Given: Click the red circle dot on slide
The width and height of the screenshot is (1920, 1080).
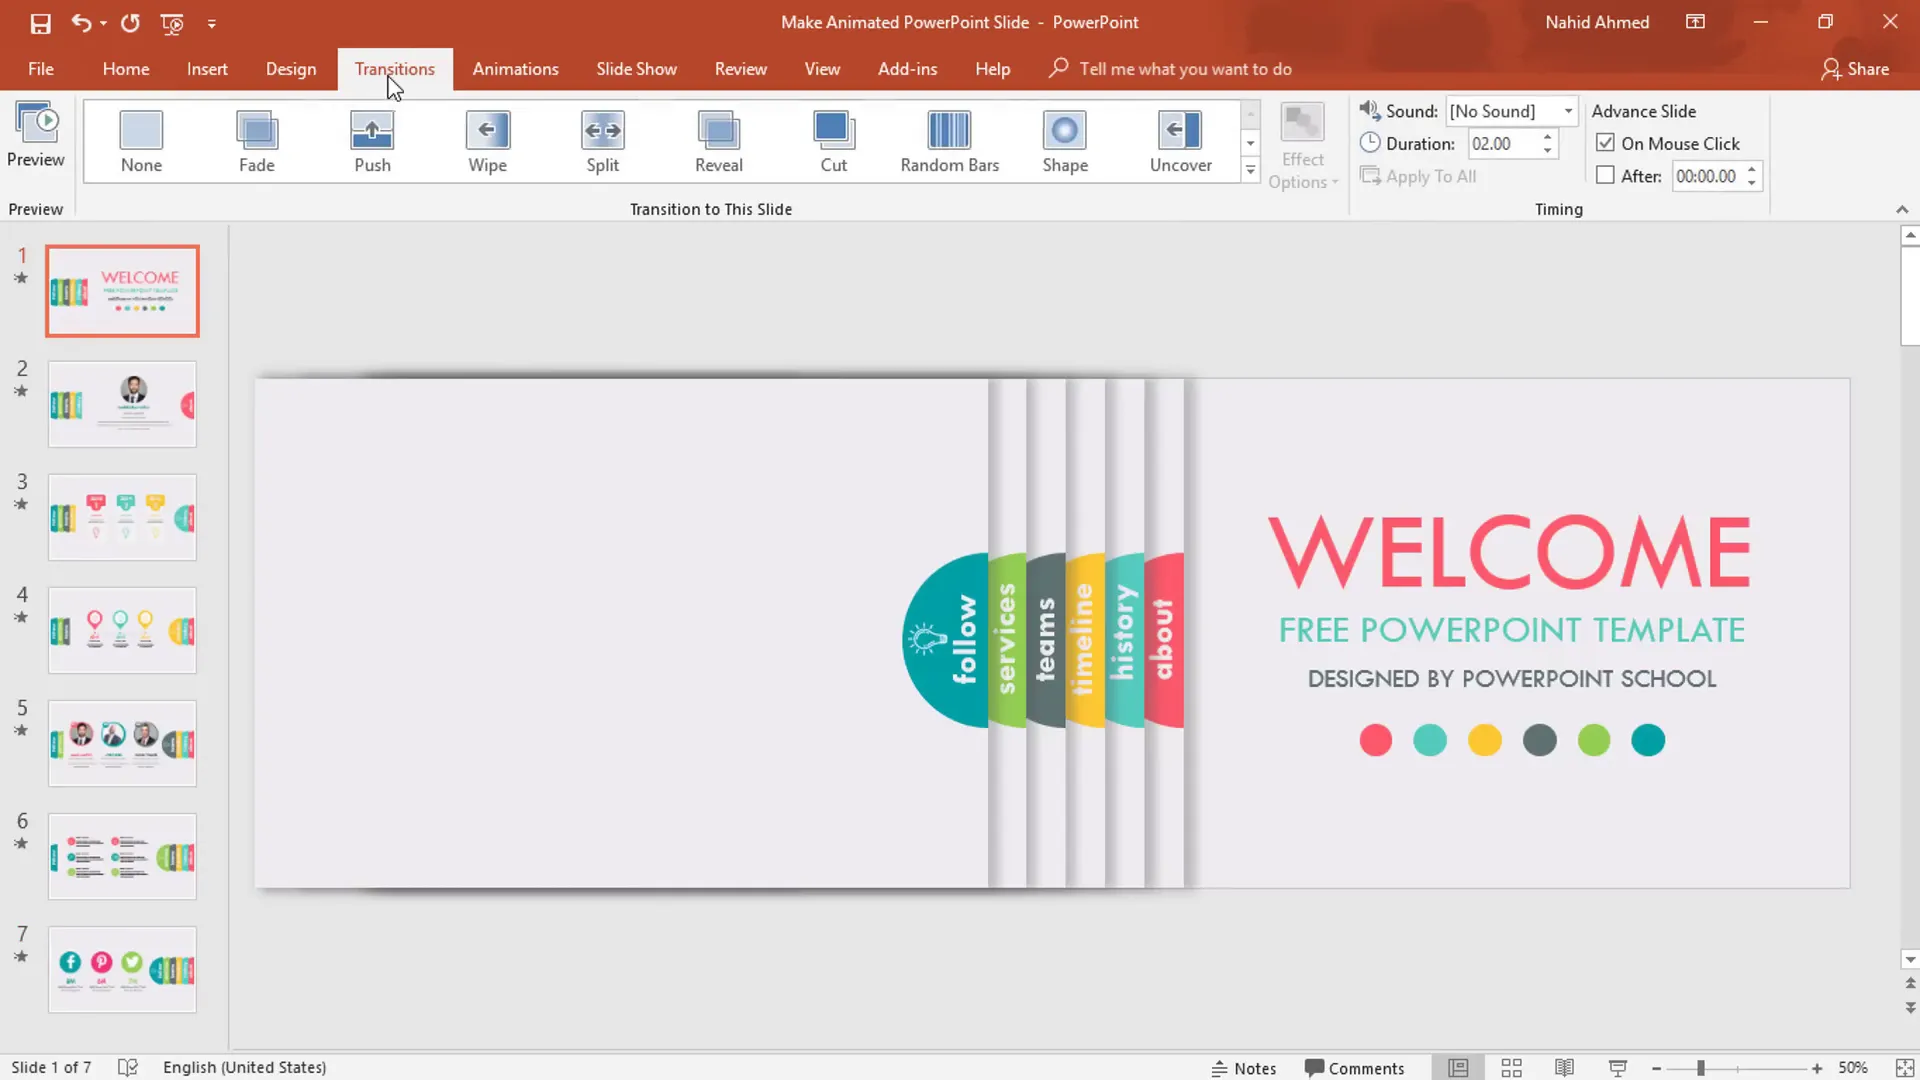Looking at the screenshot, I should click(x=1376, y=740).
